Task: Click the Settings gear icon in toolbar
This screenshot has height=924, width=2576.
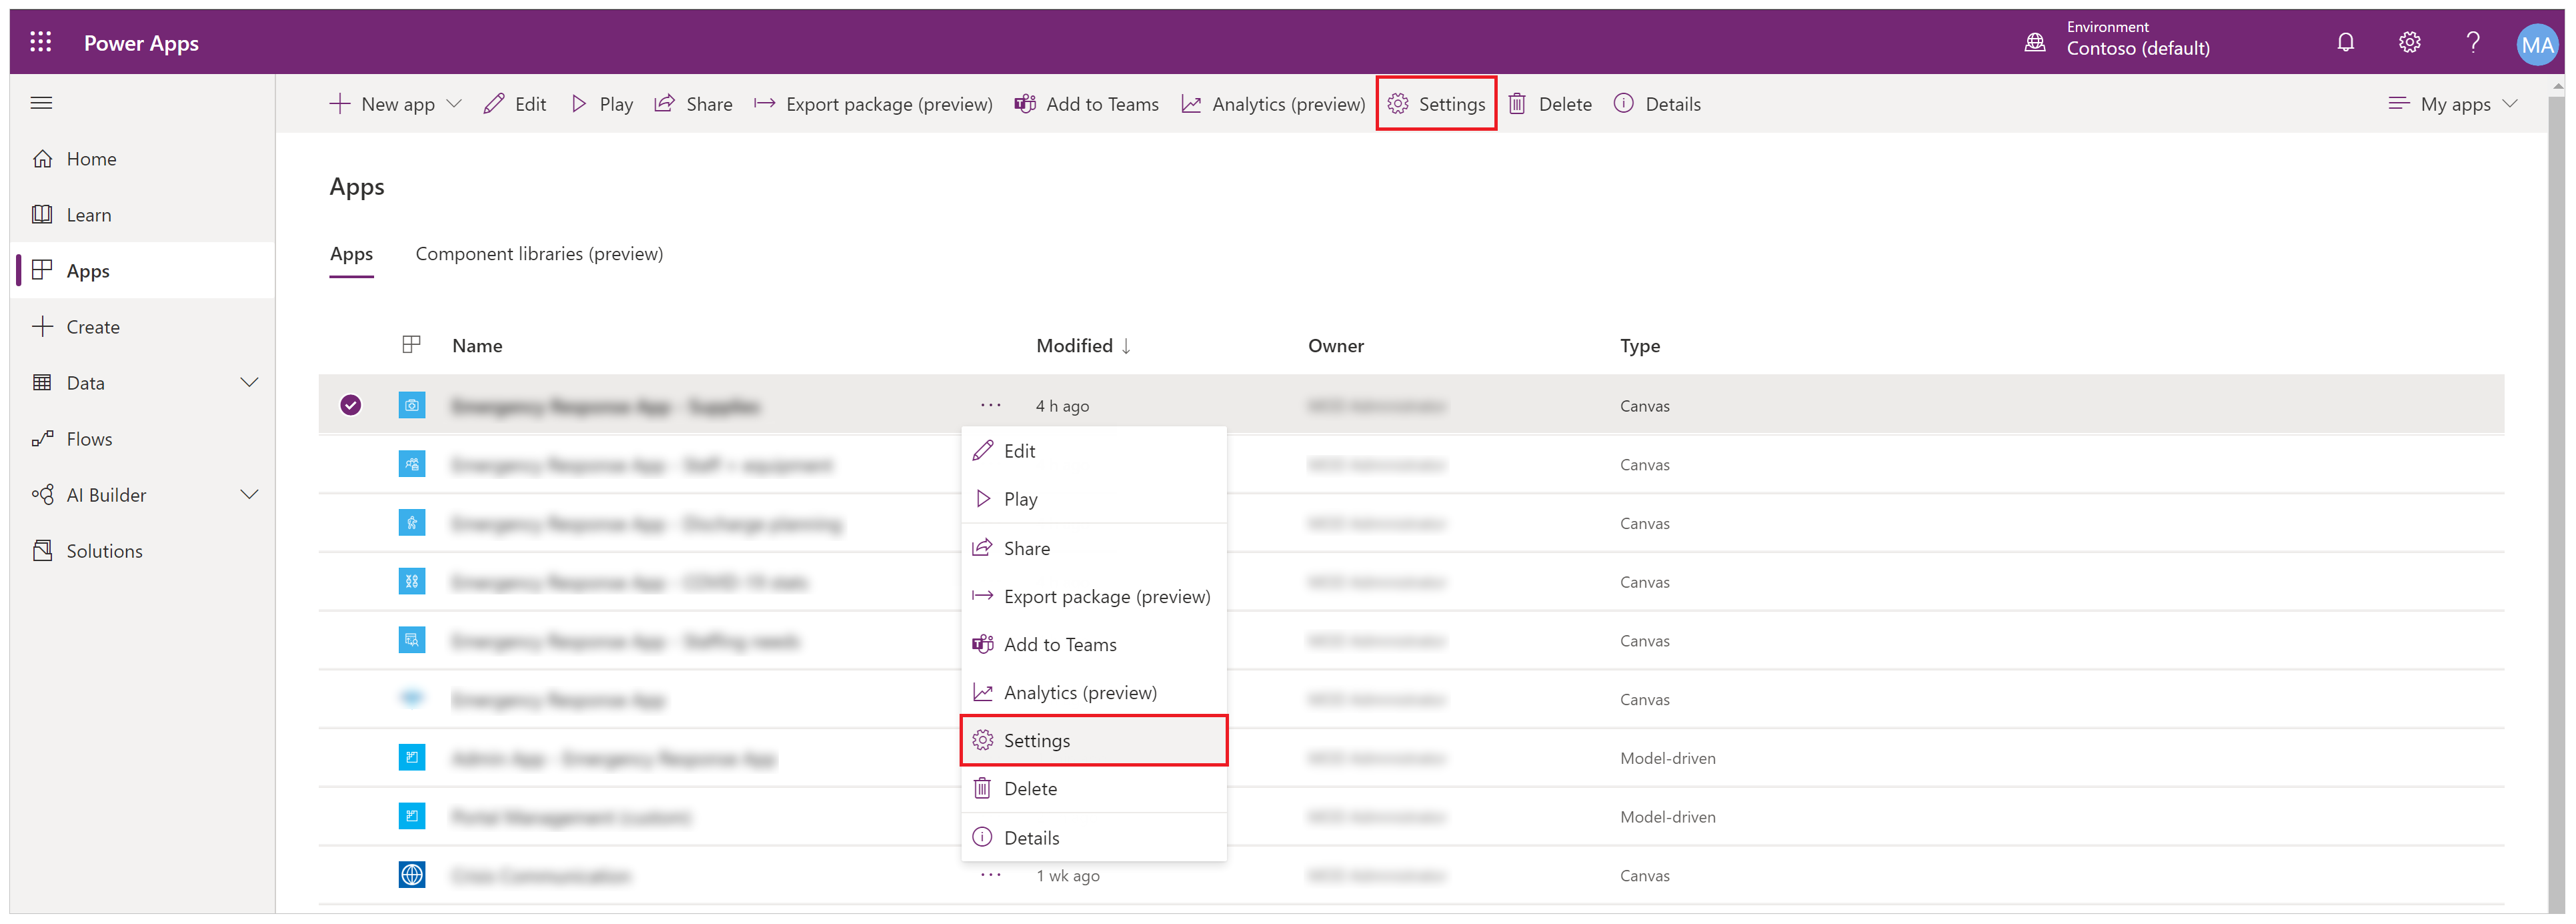Action: click(x=1400, y=103)
